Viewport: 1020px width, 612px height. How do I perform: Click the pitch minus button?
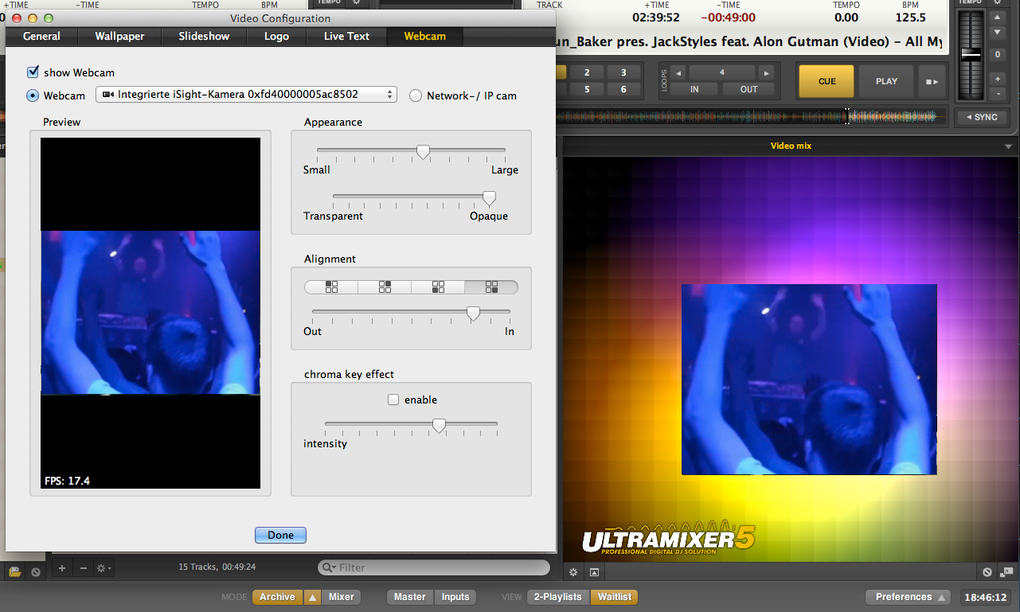click(x=997, y=94)
